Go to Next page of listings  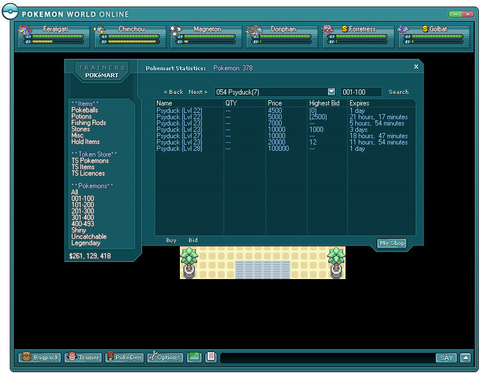198,92
